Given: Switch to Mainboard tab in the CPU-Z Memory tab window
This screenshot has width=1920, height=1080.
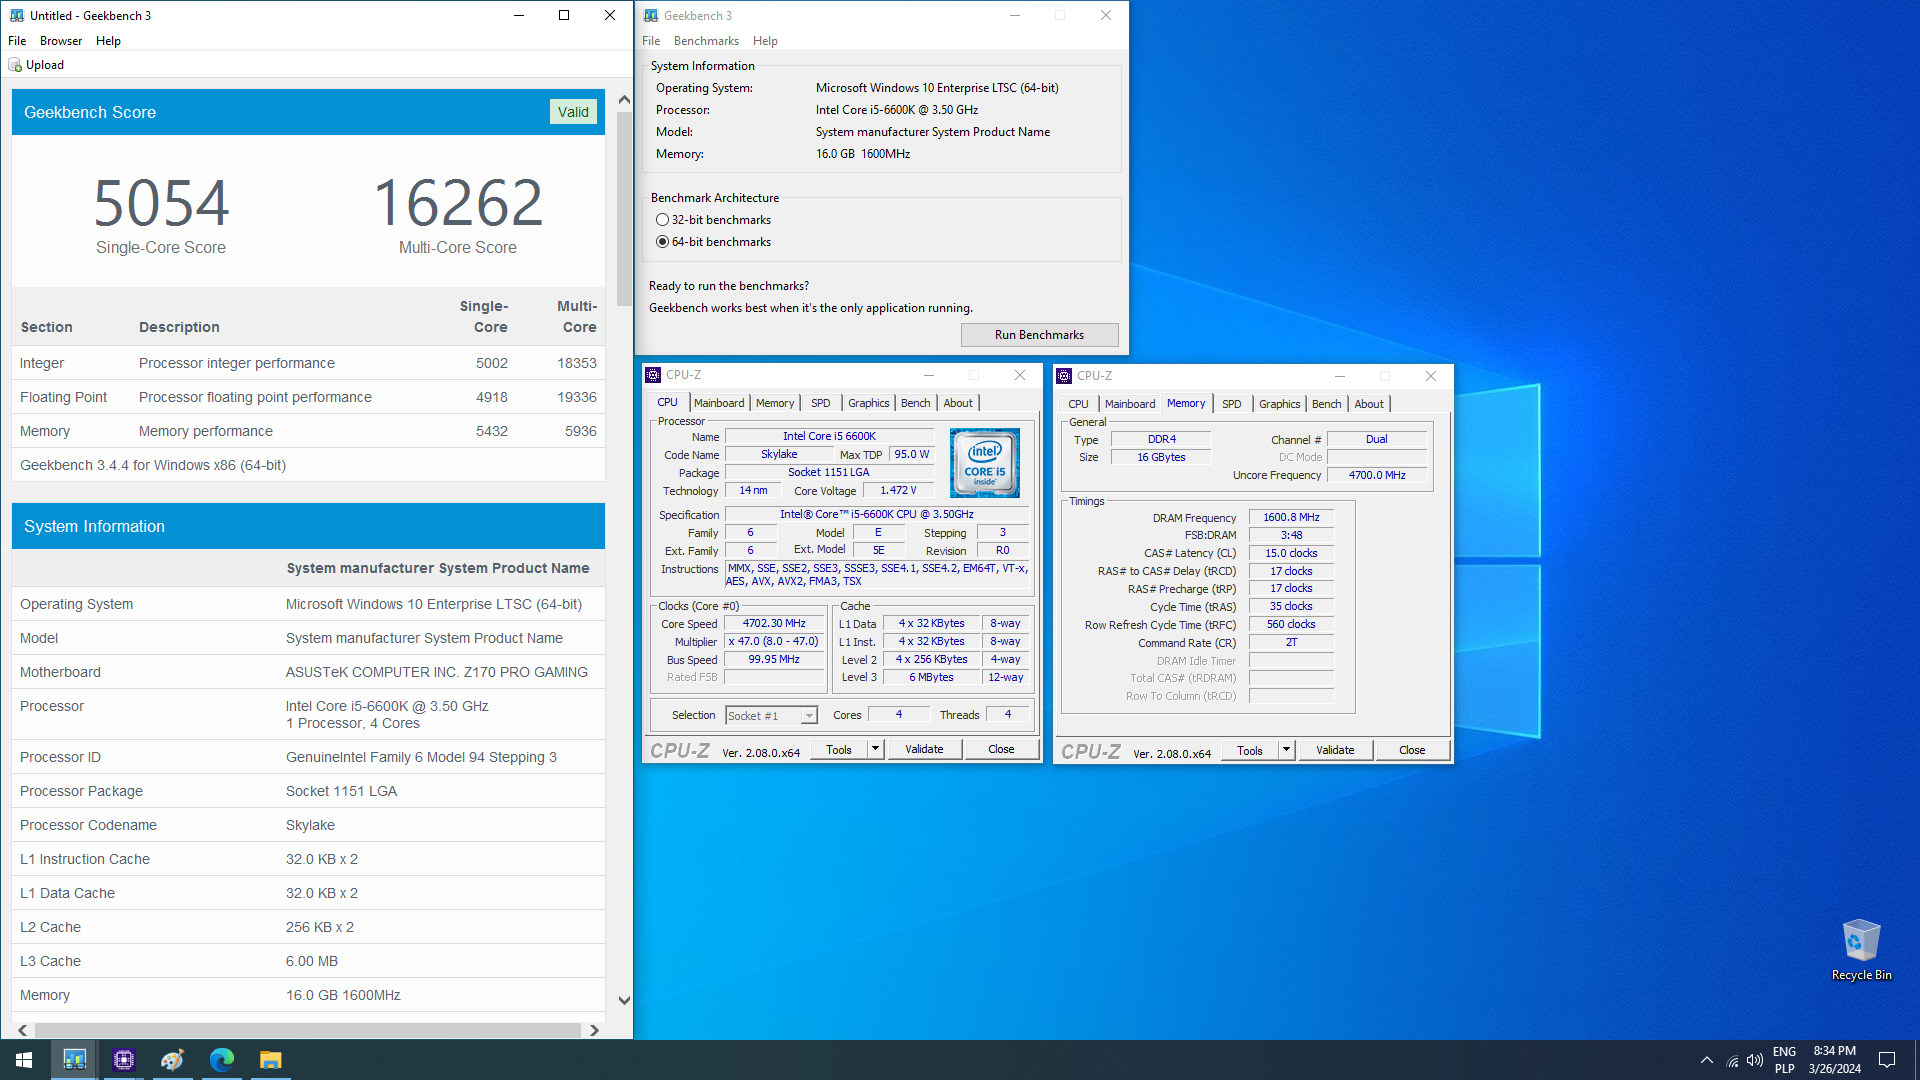Looking at the screenshot, I should click(1130, 404).
